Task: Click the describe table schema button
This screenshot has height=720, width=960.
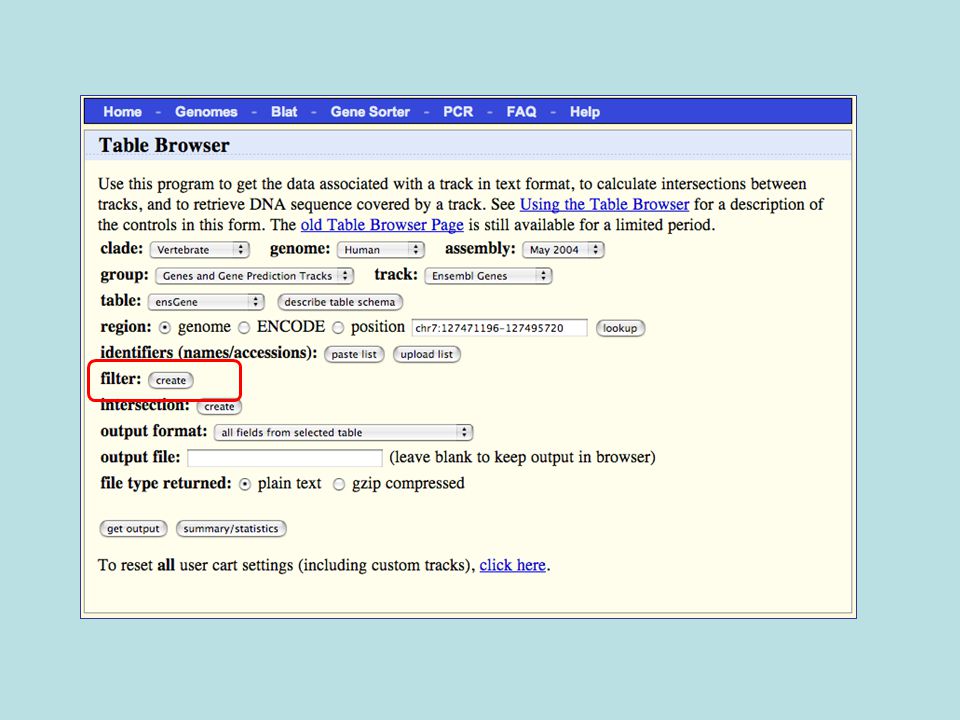Action: click(x=340, y=302)
